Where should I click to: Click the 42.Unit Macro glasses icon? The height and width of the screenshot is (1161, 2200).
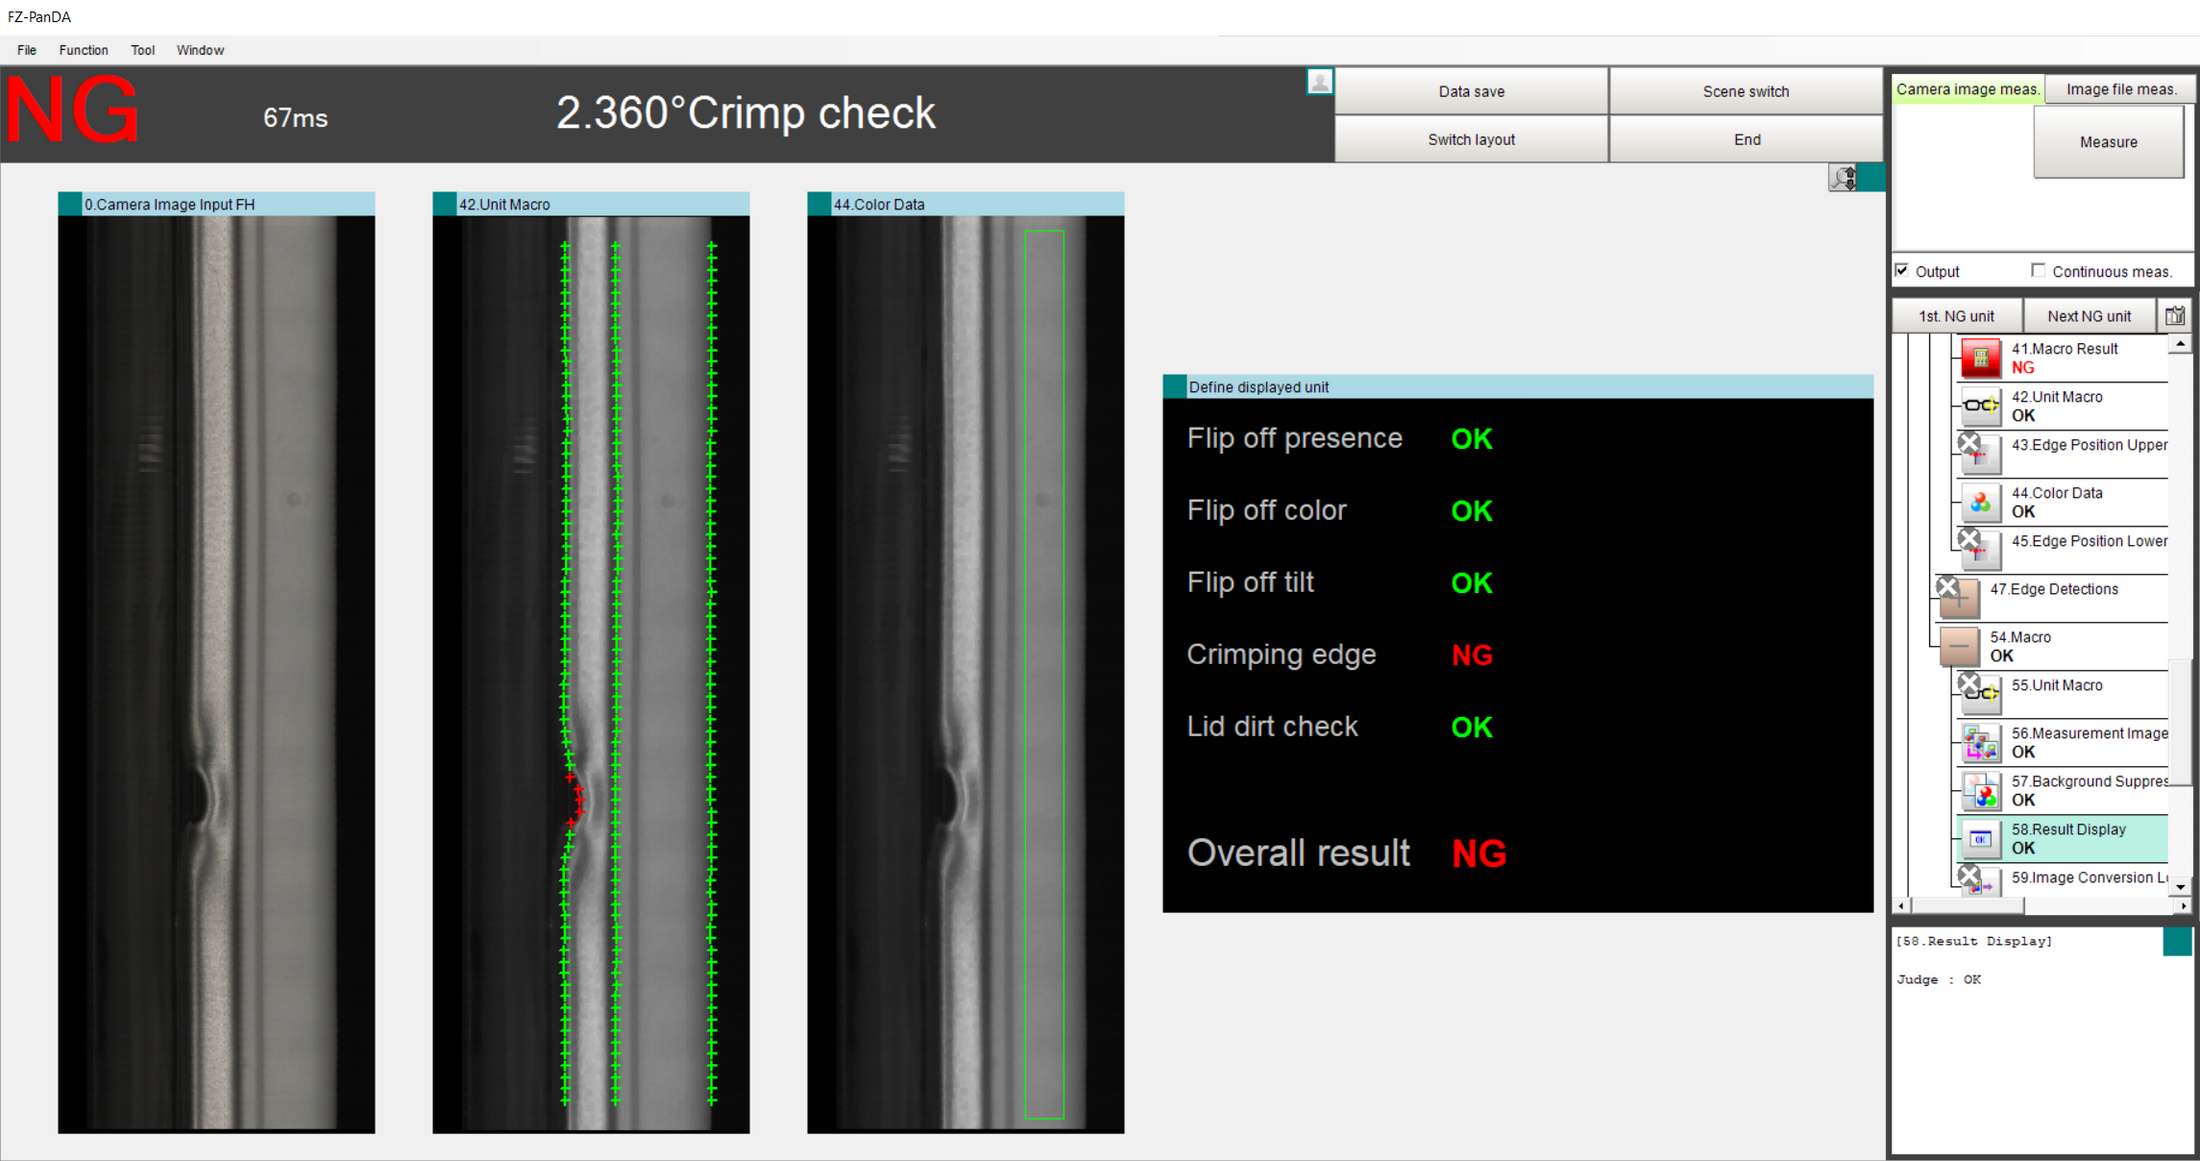1979,406
